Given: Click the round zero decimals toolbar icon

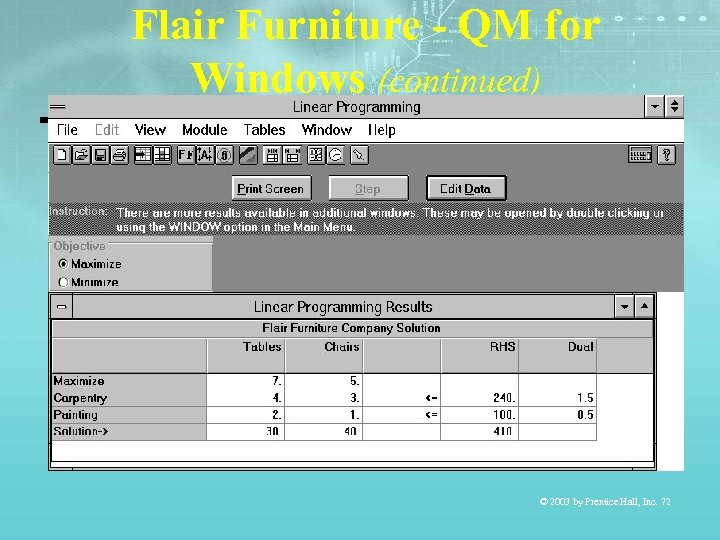Looking at the screenshot, I should [224, 155].
